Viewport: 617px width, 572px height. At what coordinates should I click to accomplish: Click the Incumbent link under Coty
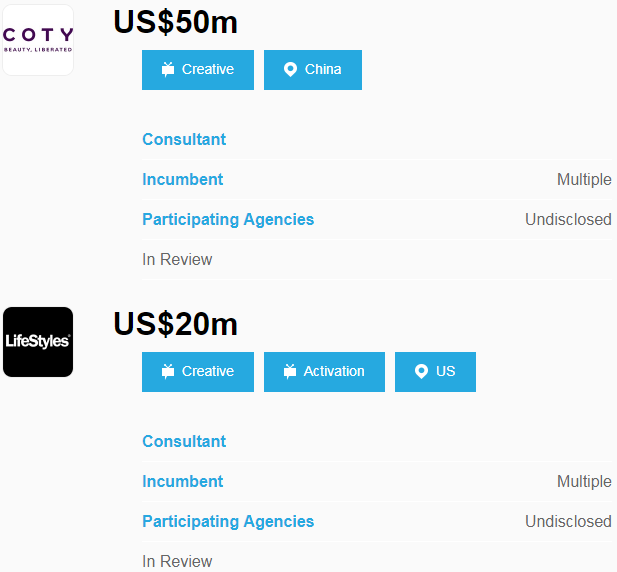pos(183,180)
